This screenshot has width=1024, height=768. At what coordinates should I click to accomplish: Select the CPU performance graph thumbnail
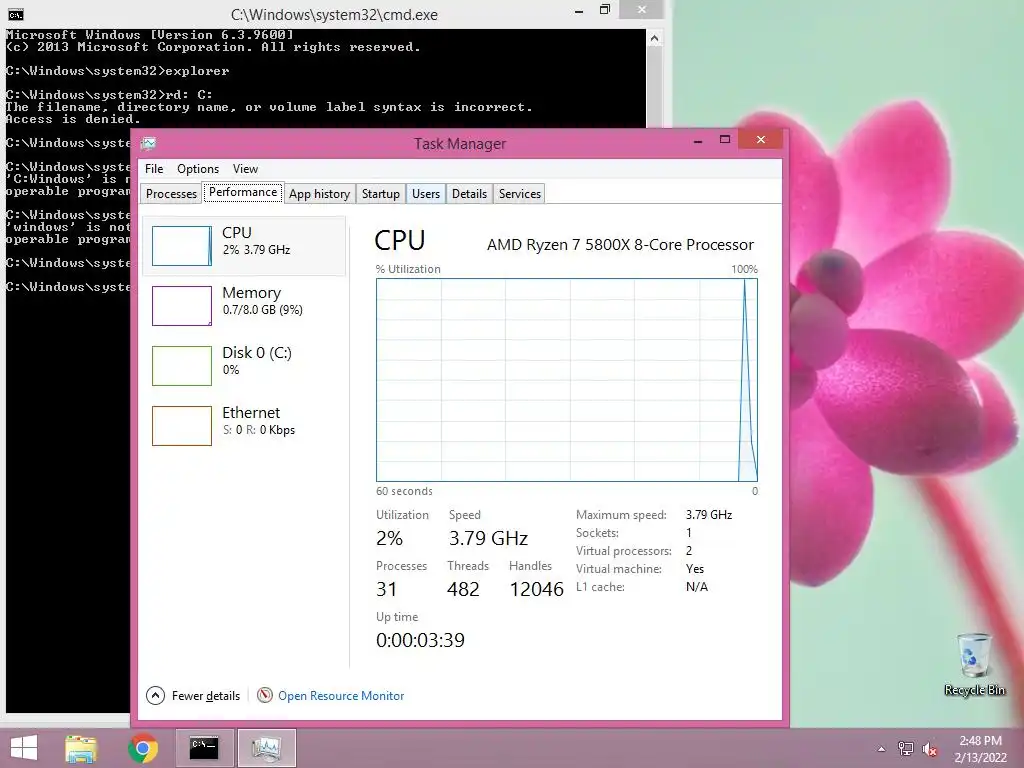(x=182, y=246)
